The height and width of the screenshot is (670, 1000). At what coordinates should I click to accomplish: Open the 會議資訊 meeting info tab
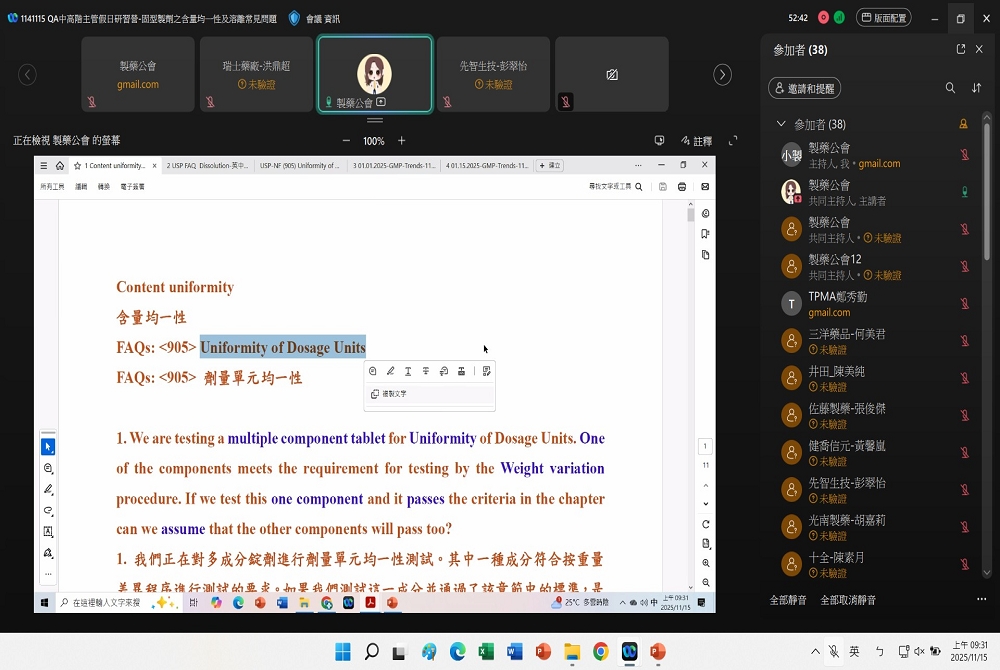coord(314,18)
